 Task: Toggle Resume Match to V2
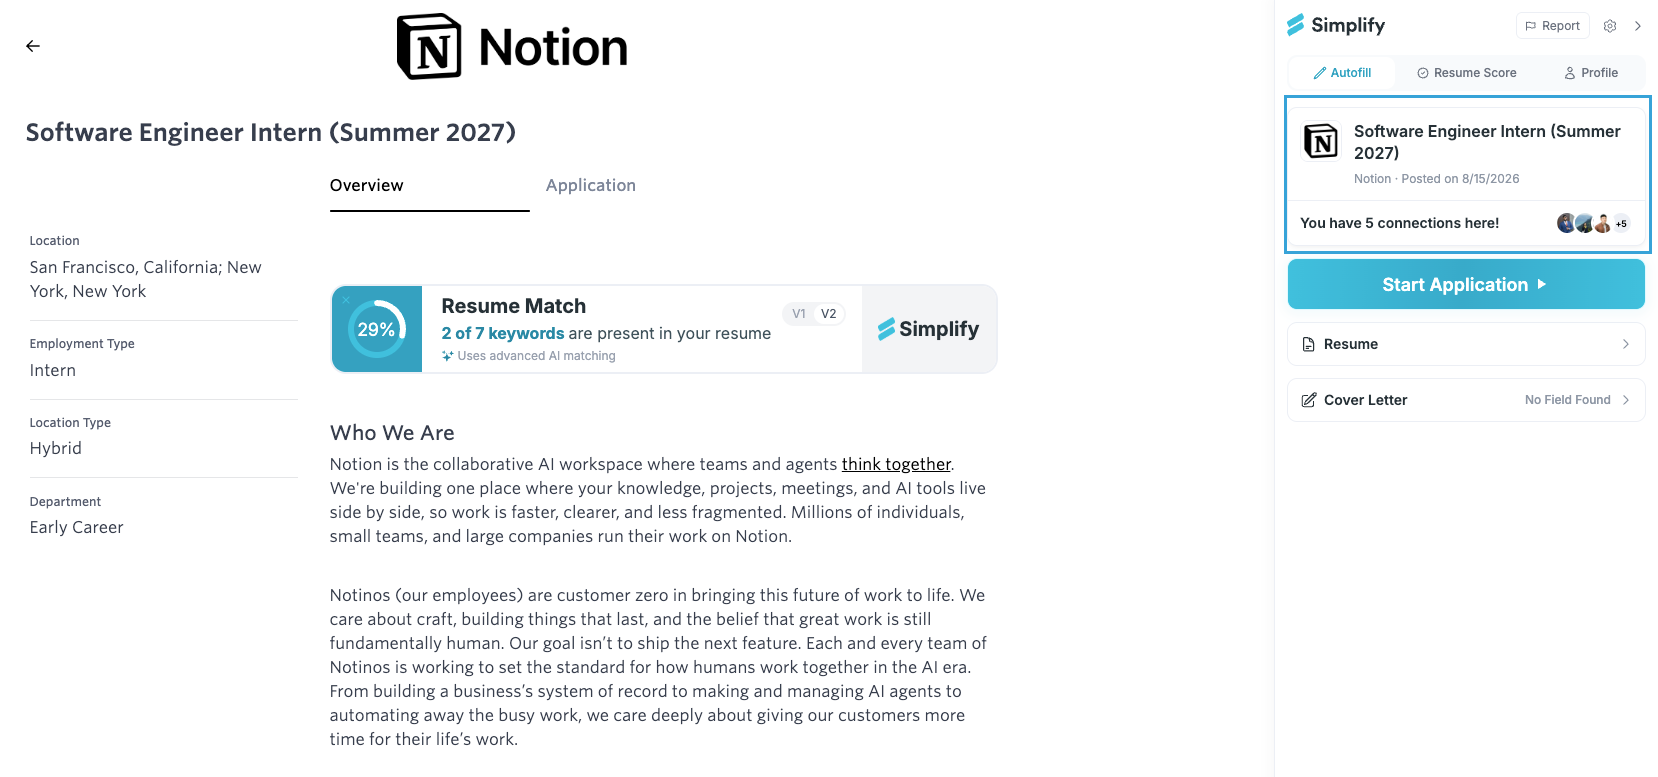[x=829, y=314]
